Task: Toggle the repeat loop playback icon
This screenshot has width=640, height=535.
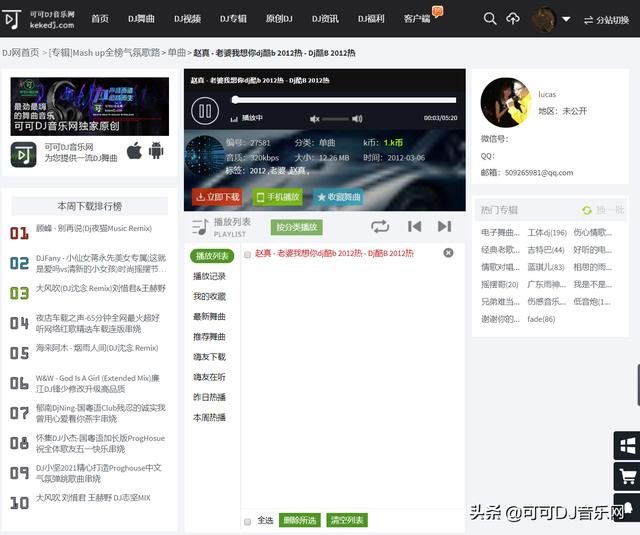Action: point(380,227)
